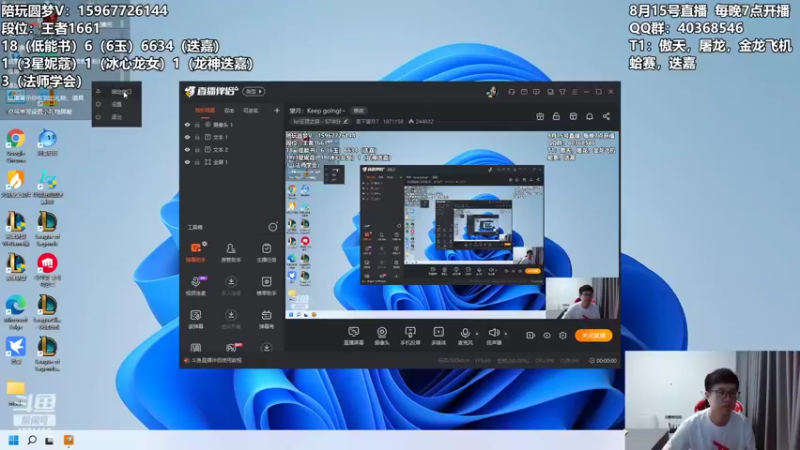Click Google Chrome desktop icon
The image size is (800, 450).
[x=16, y=145]
